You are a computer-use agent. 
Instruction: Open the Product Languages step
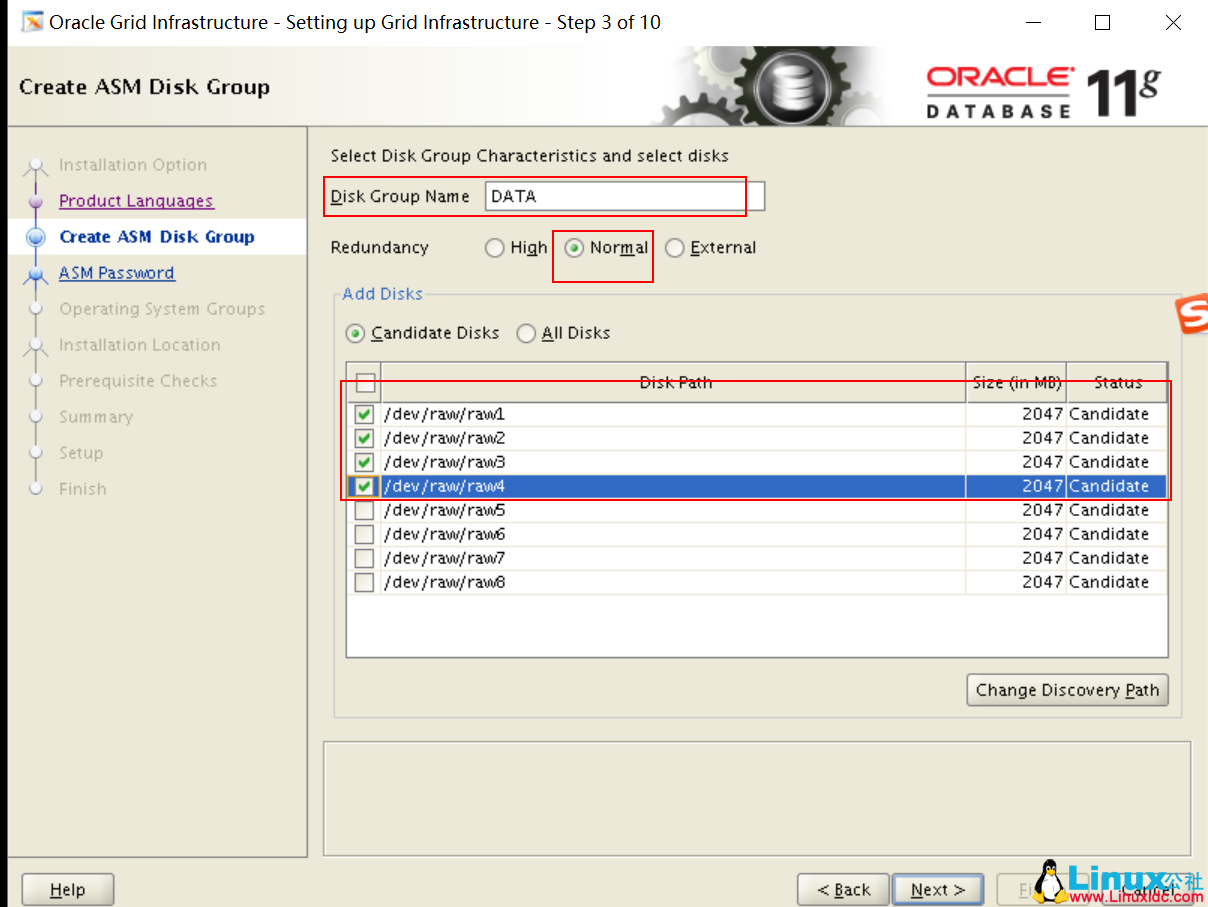[x=137, y=200]
